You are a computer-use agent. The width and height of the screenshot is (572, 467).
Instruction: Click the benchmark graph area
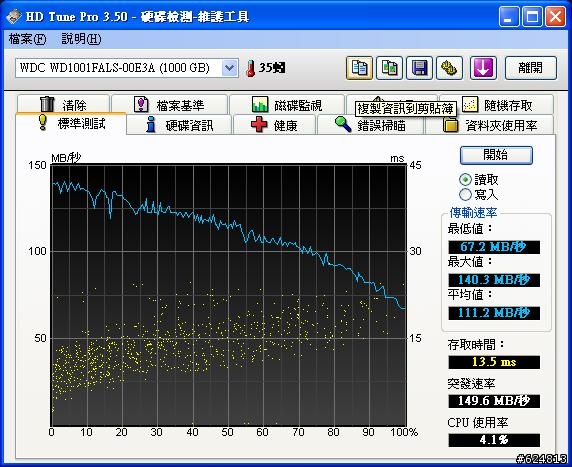click(x=229, y=295)
